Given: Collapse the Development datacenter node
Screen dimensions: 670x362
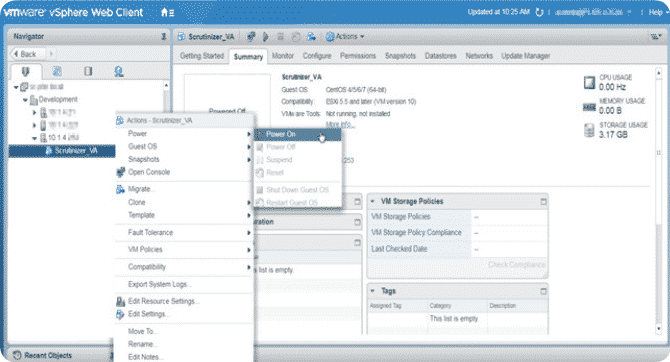Looking at the screenshot, I should [25, 100].
